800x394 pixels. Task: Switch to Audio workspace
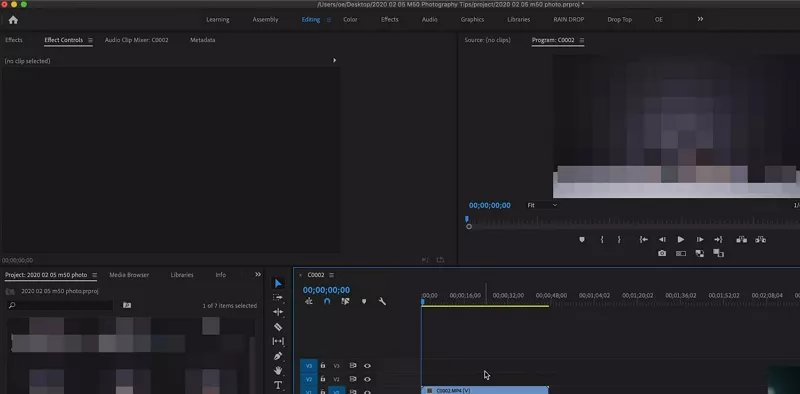pyautogui.click(x=430, y=19)
